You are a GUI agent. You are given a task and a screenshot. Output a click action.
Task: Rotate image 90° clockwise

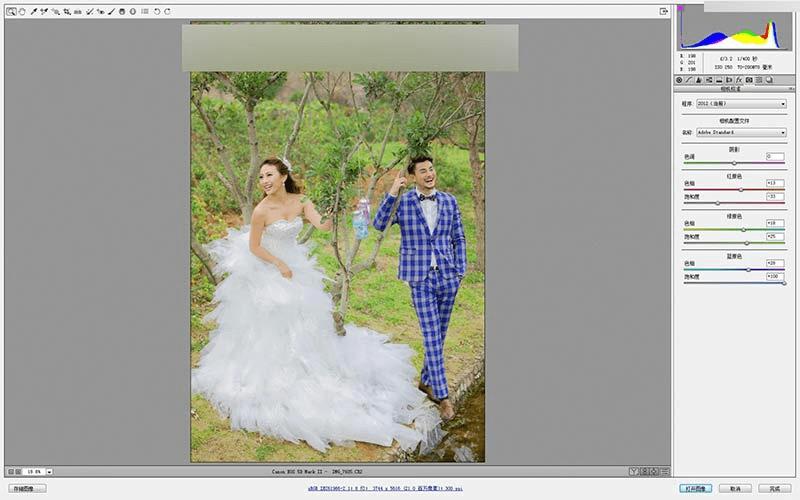[x=167, y=11]
